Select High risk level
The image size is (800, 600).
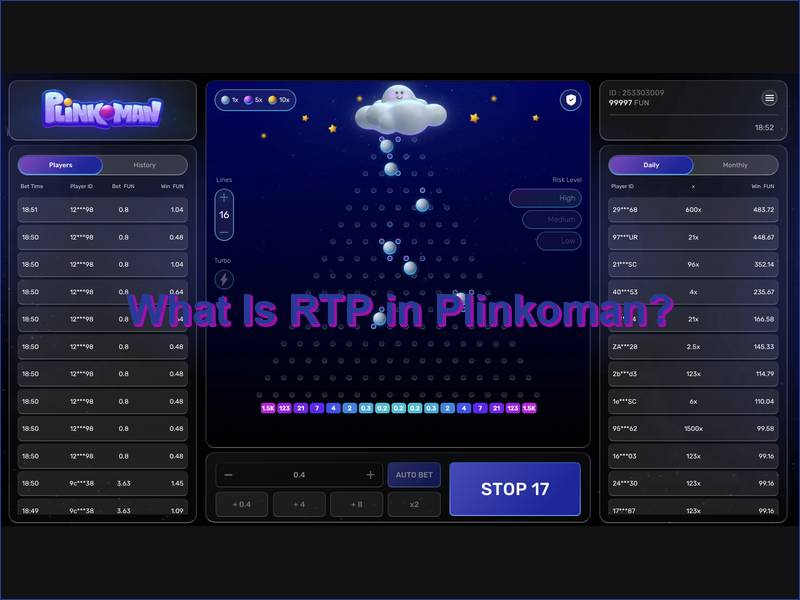coord(545,198)
